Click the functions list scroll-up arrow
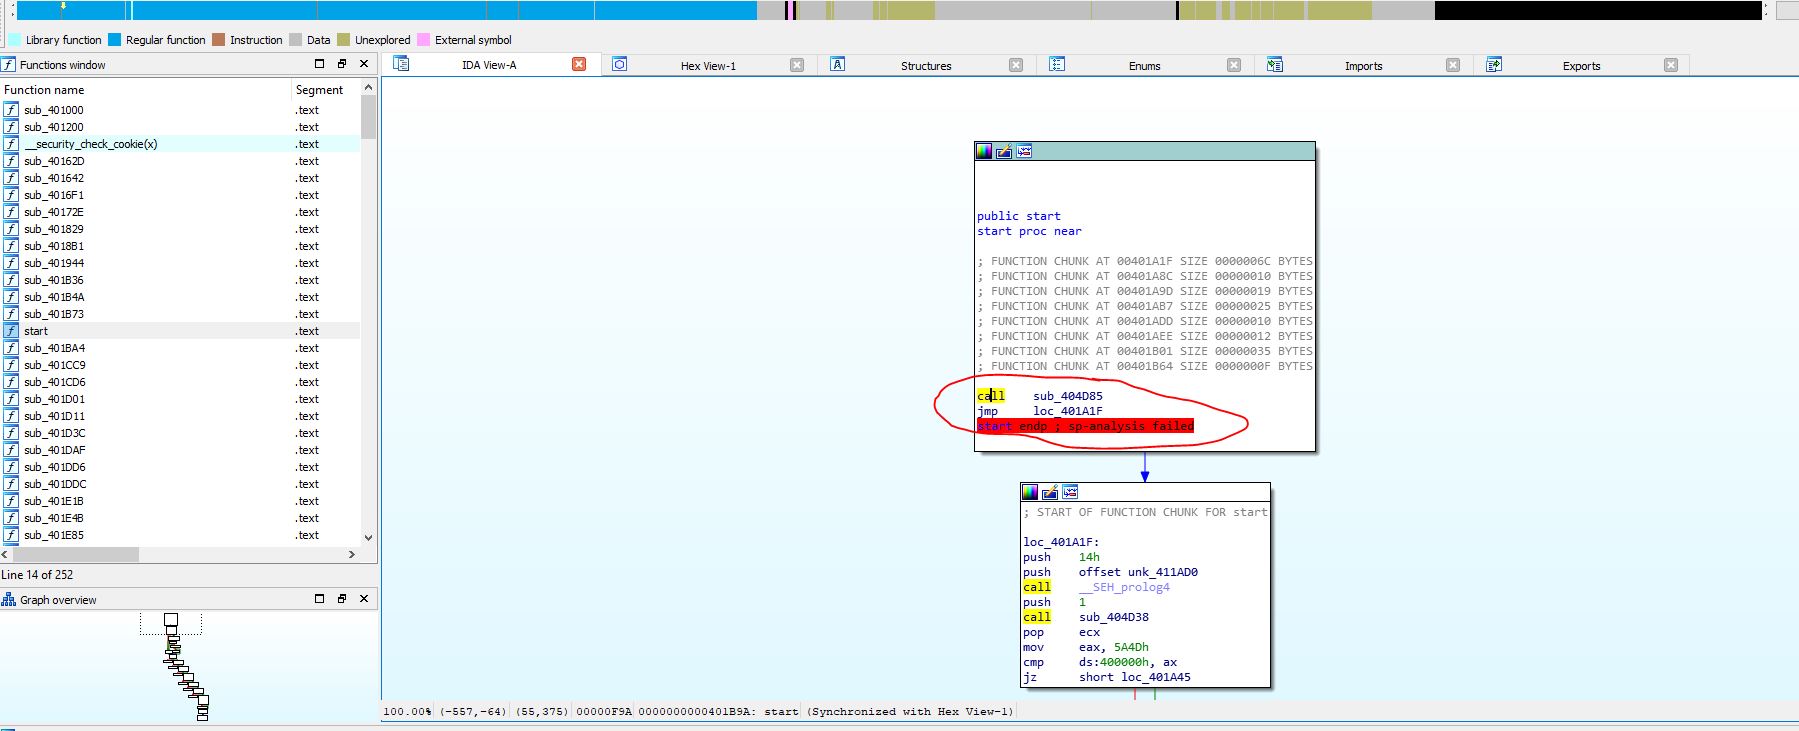Screen dimensions: 1799x731 point(368,88)
